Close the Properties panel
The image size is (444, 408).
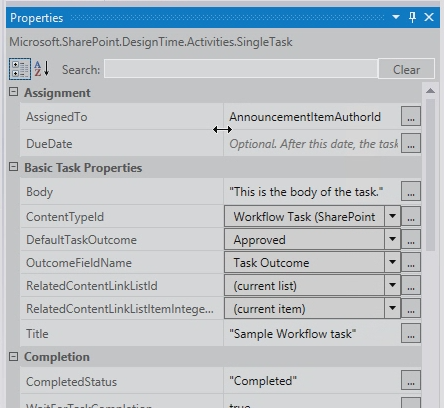point(429,17)
